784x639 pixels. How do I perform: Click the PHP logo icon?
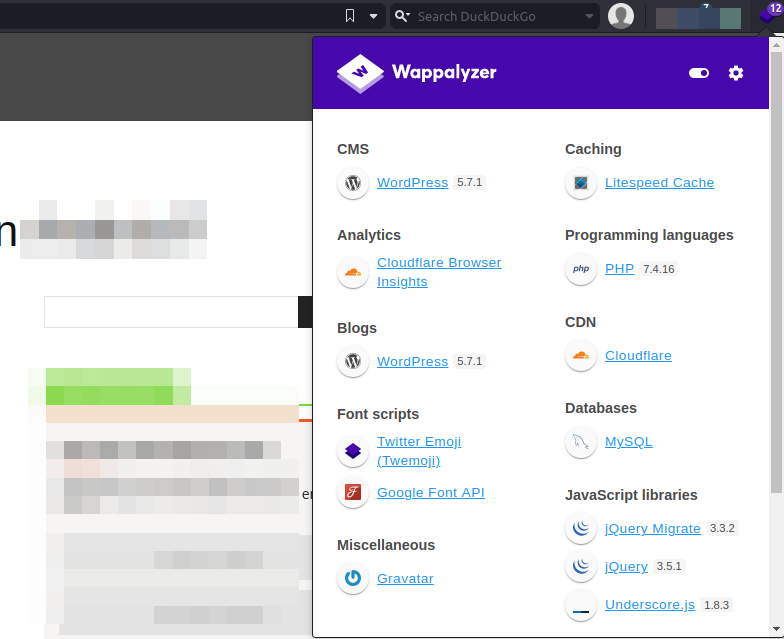coord(581,269)
